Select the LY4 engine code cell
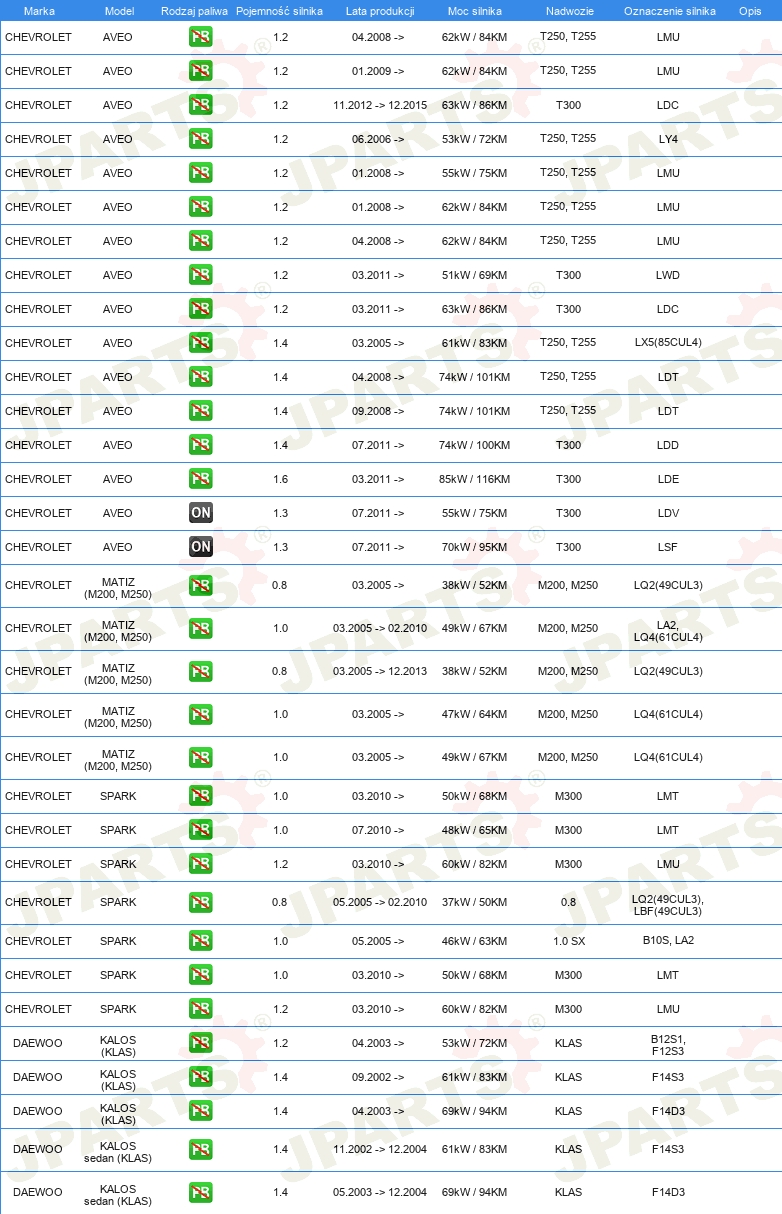782x1214 pixels. coord(668,139)
